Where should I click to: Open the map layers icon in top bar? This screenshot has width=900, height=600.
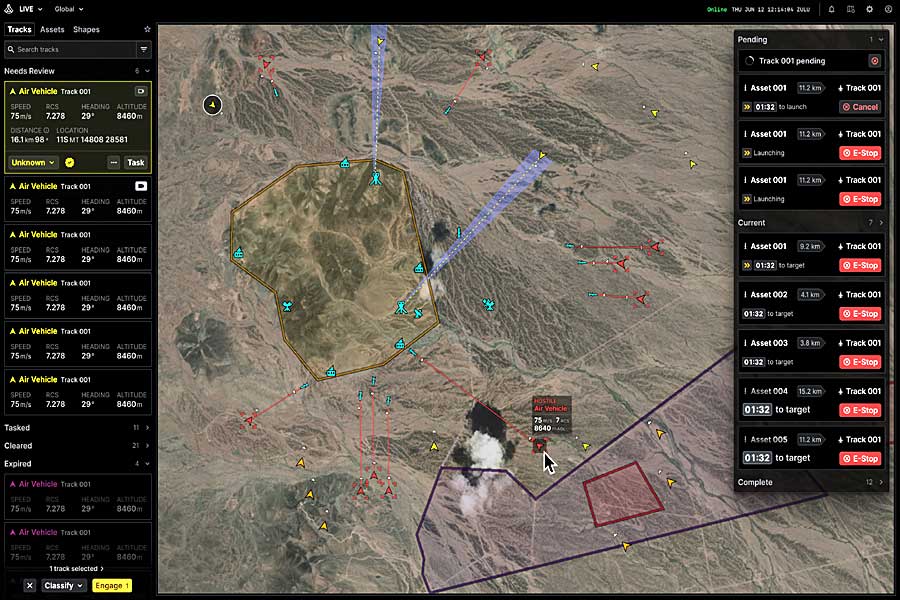point(850,9)
